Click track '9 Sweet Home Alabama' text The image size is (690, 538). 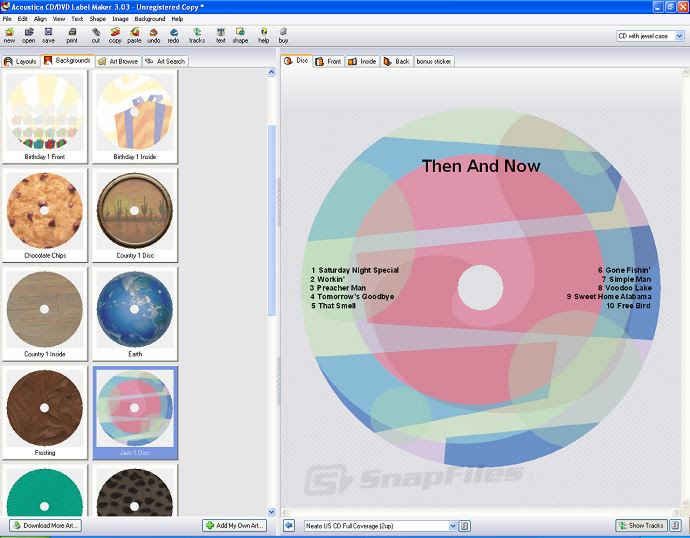point(609,296)
